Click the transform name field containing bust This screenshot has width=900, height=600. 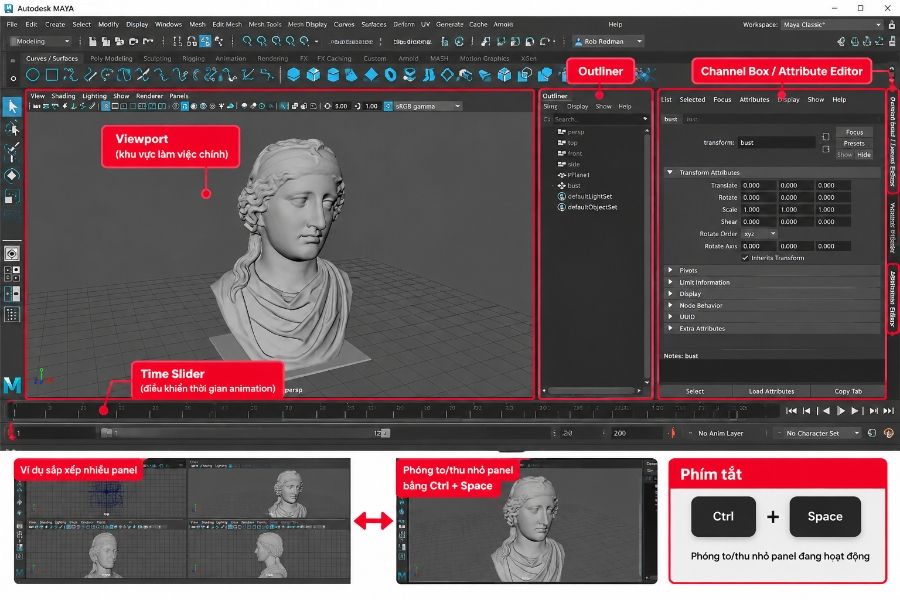pyautogui.click(x=776, y=142)
